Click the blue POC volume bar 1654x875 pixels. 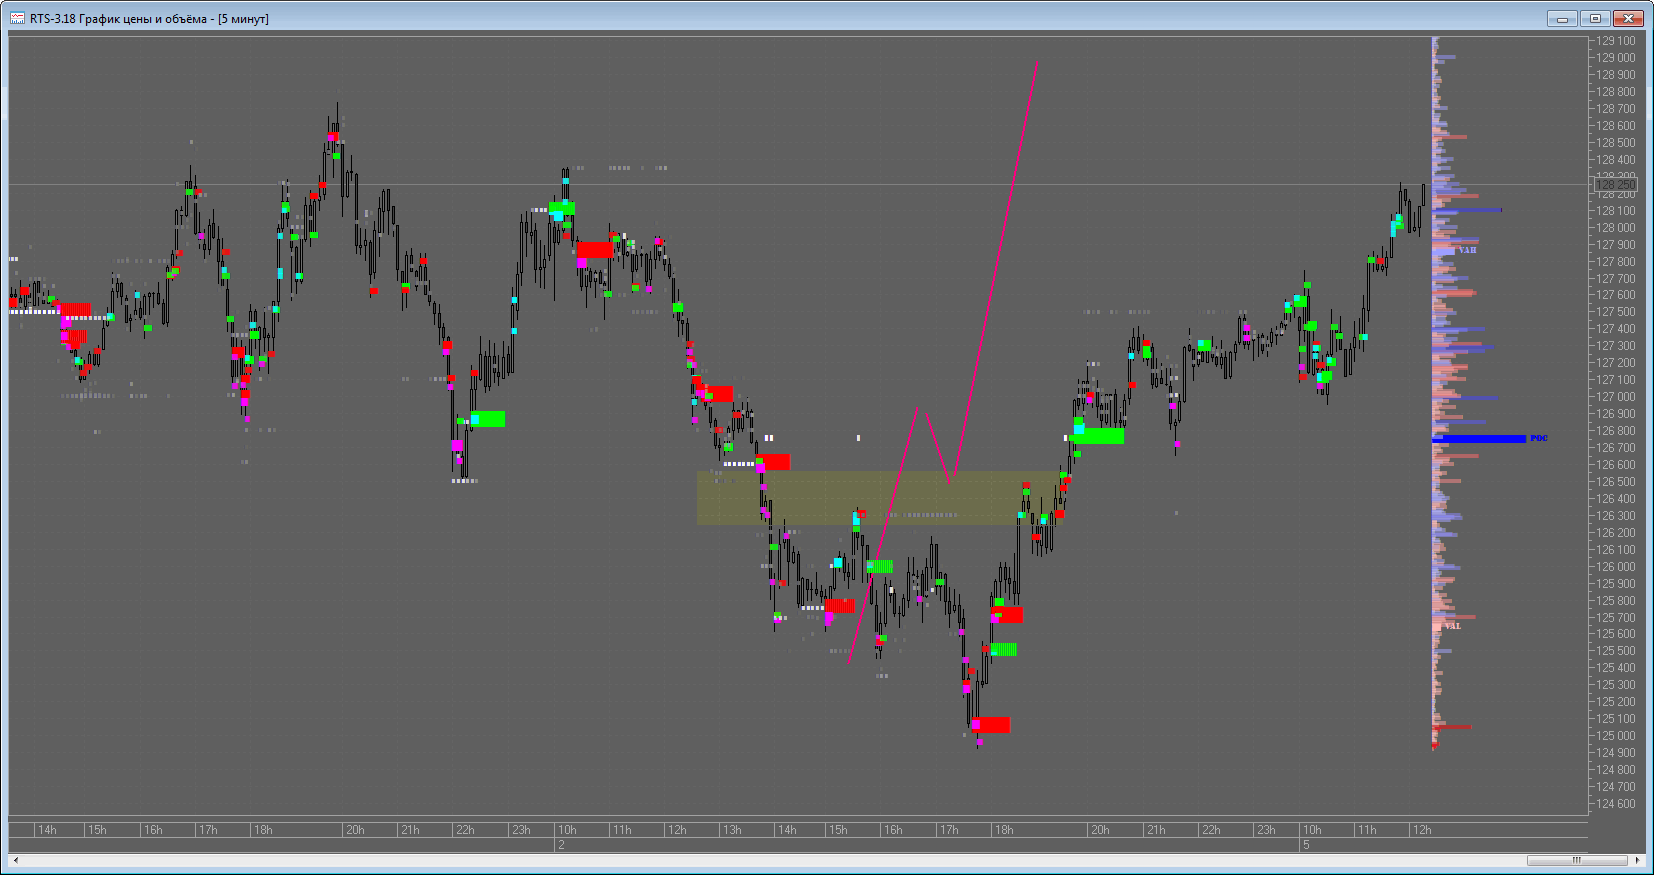(1479, 439)
